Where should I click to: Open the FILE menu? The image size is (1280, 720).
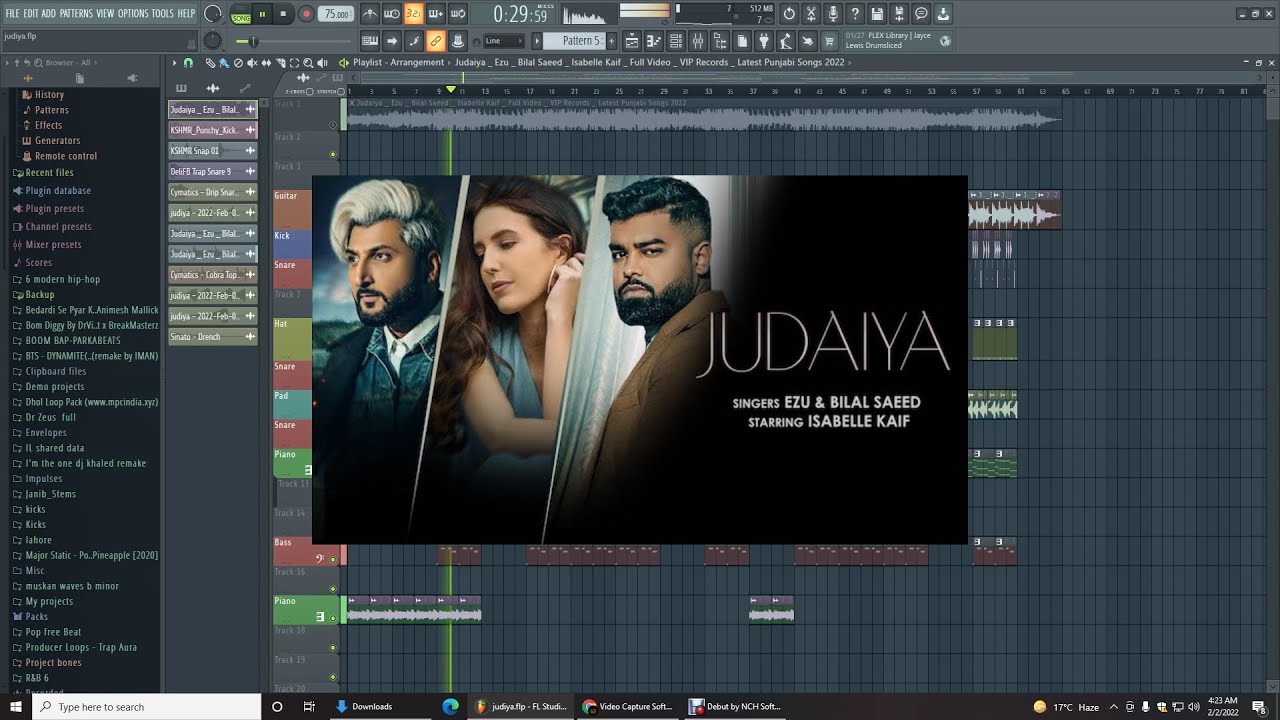point(12,13)
